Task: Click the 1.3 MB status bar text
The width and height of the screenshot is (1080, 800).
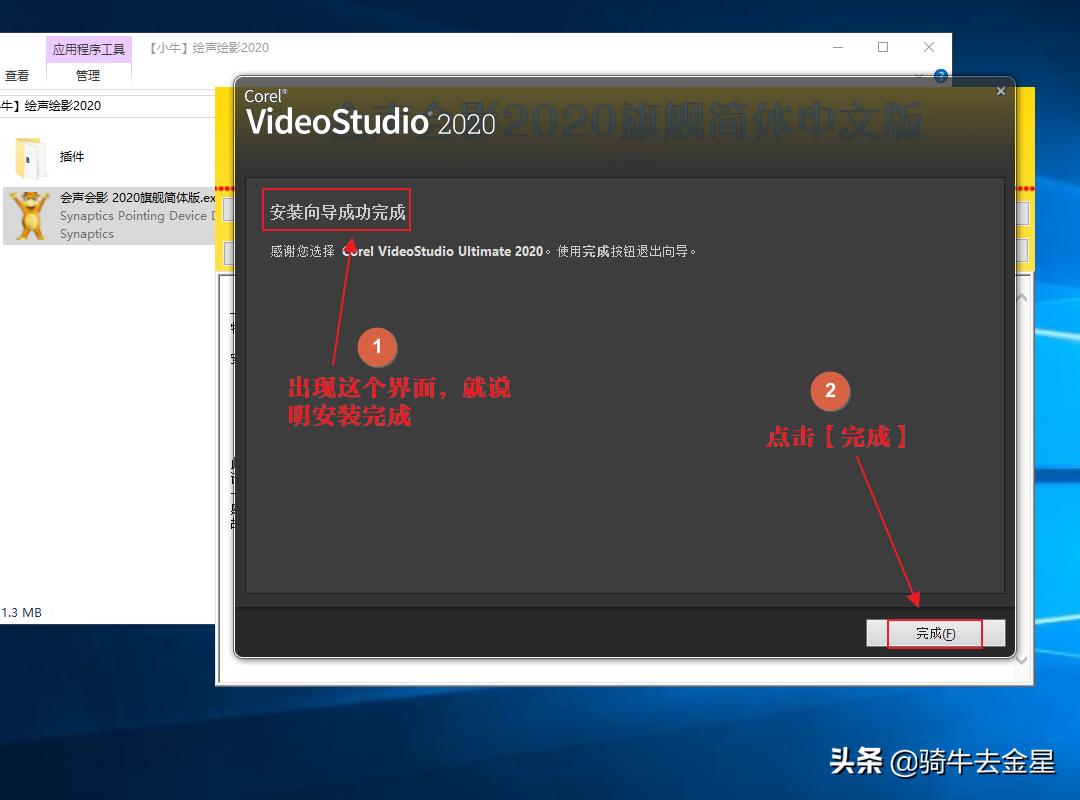Action: tap(22, 612)
